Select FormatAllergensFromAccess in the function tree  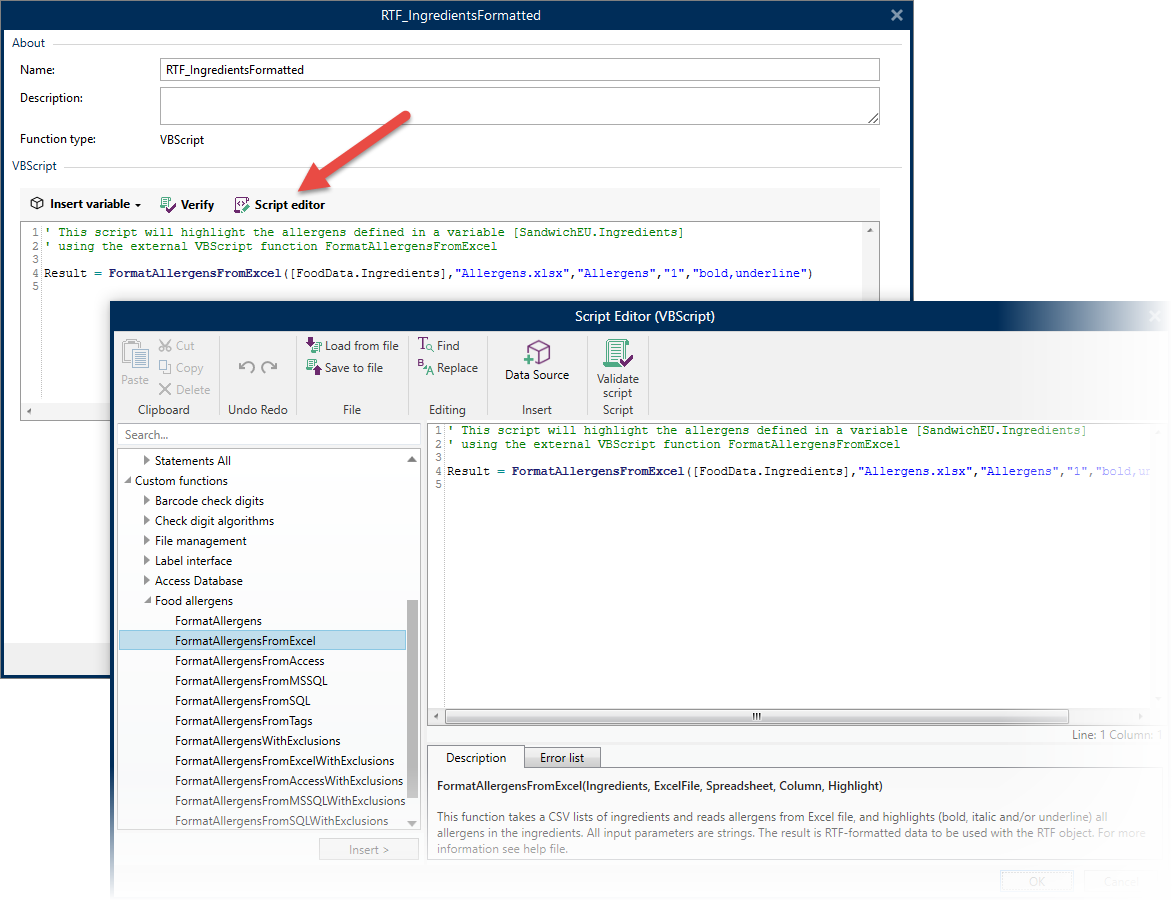[250, 661]
